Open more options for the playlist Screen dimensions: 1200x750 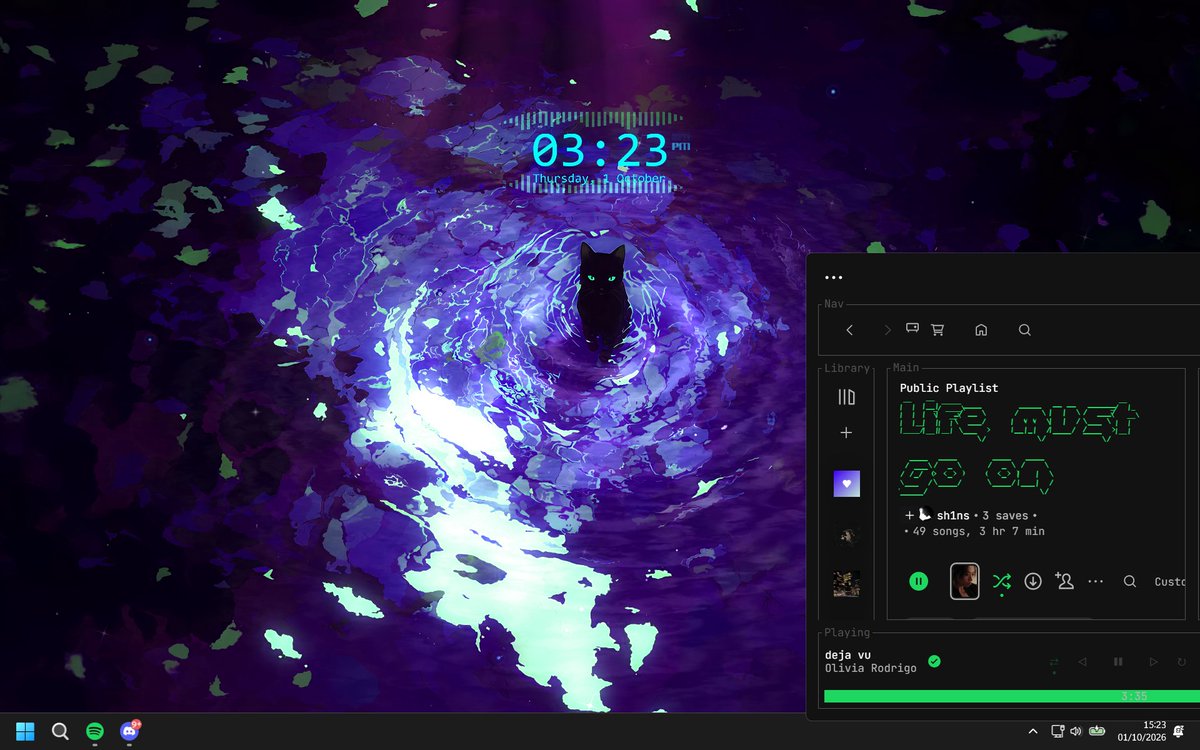[1096, 581]
